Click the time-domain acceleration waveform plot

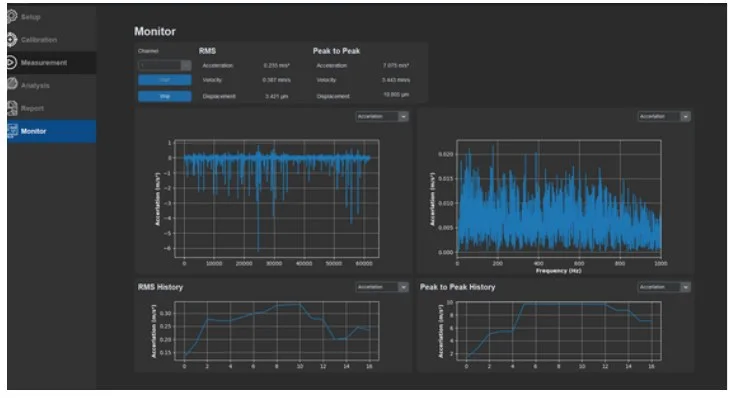tap(277, 199)
